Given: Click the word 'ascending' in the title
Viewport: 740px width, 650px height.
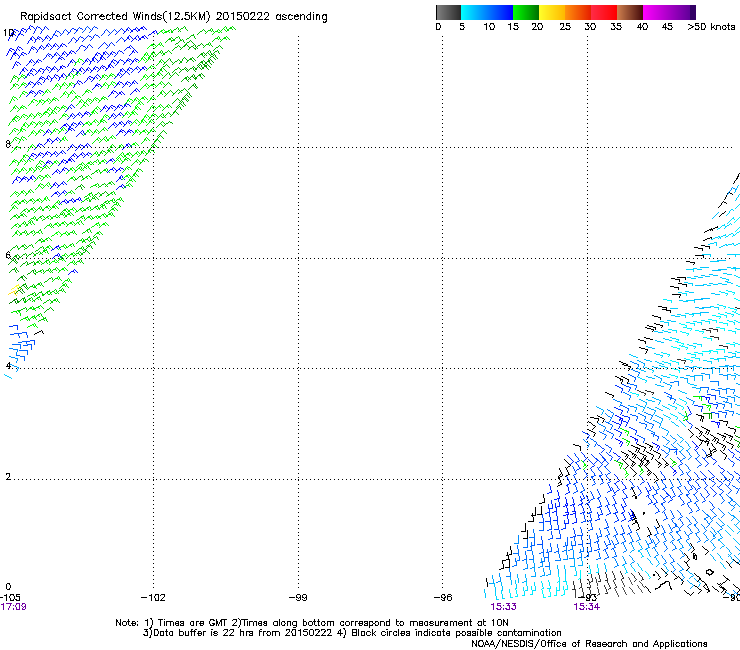Looking at the screenshot, I should (301, 17).
